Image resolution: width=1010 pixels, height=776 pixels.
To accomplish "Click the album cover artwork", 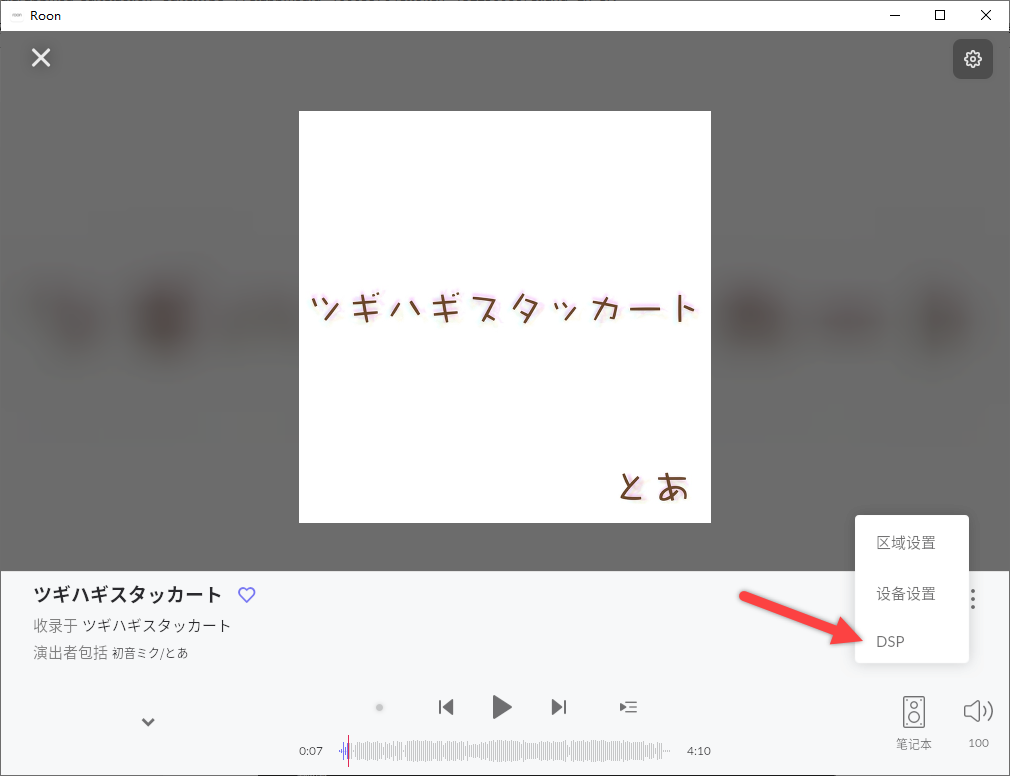I will click(505, 317).
